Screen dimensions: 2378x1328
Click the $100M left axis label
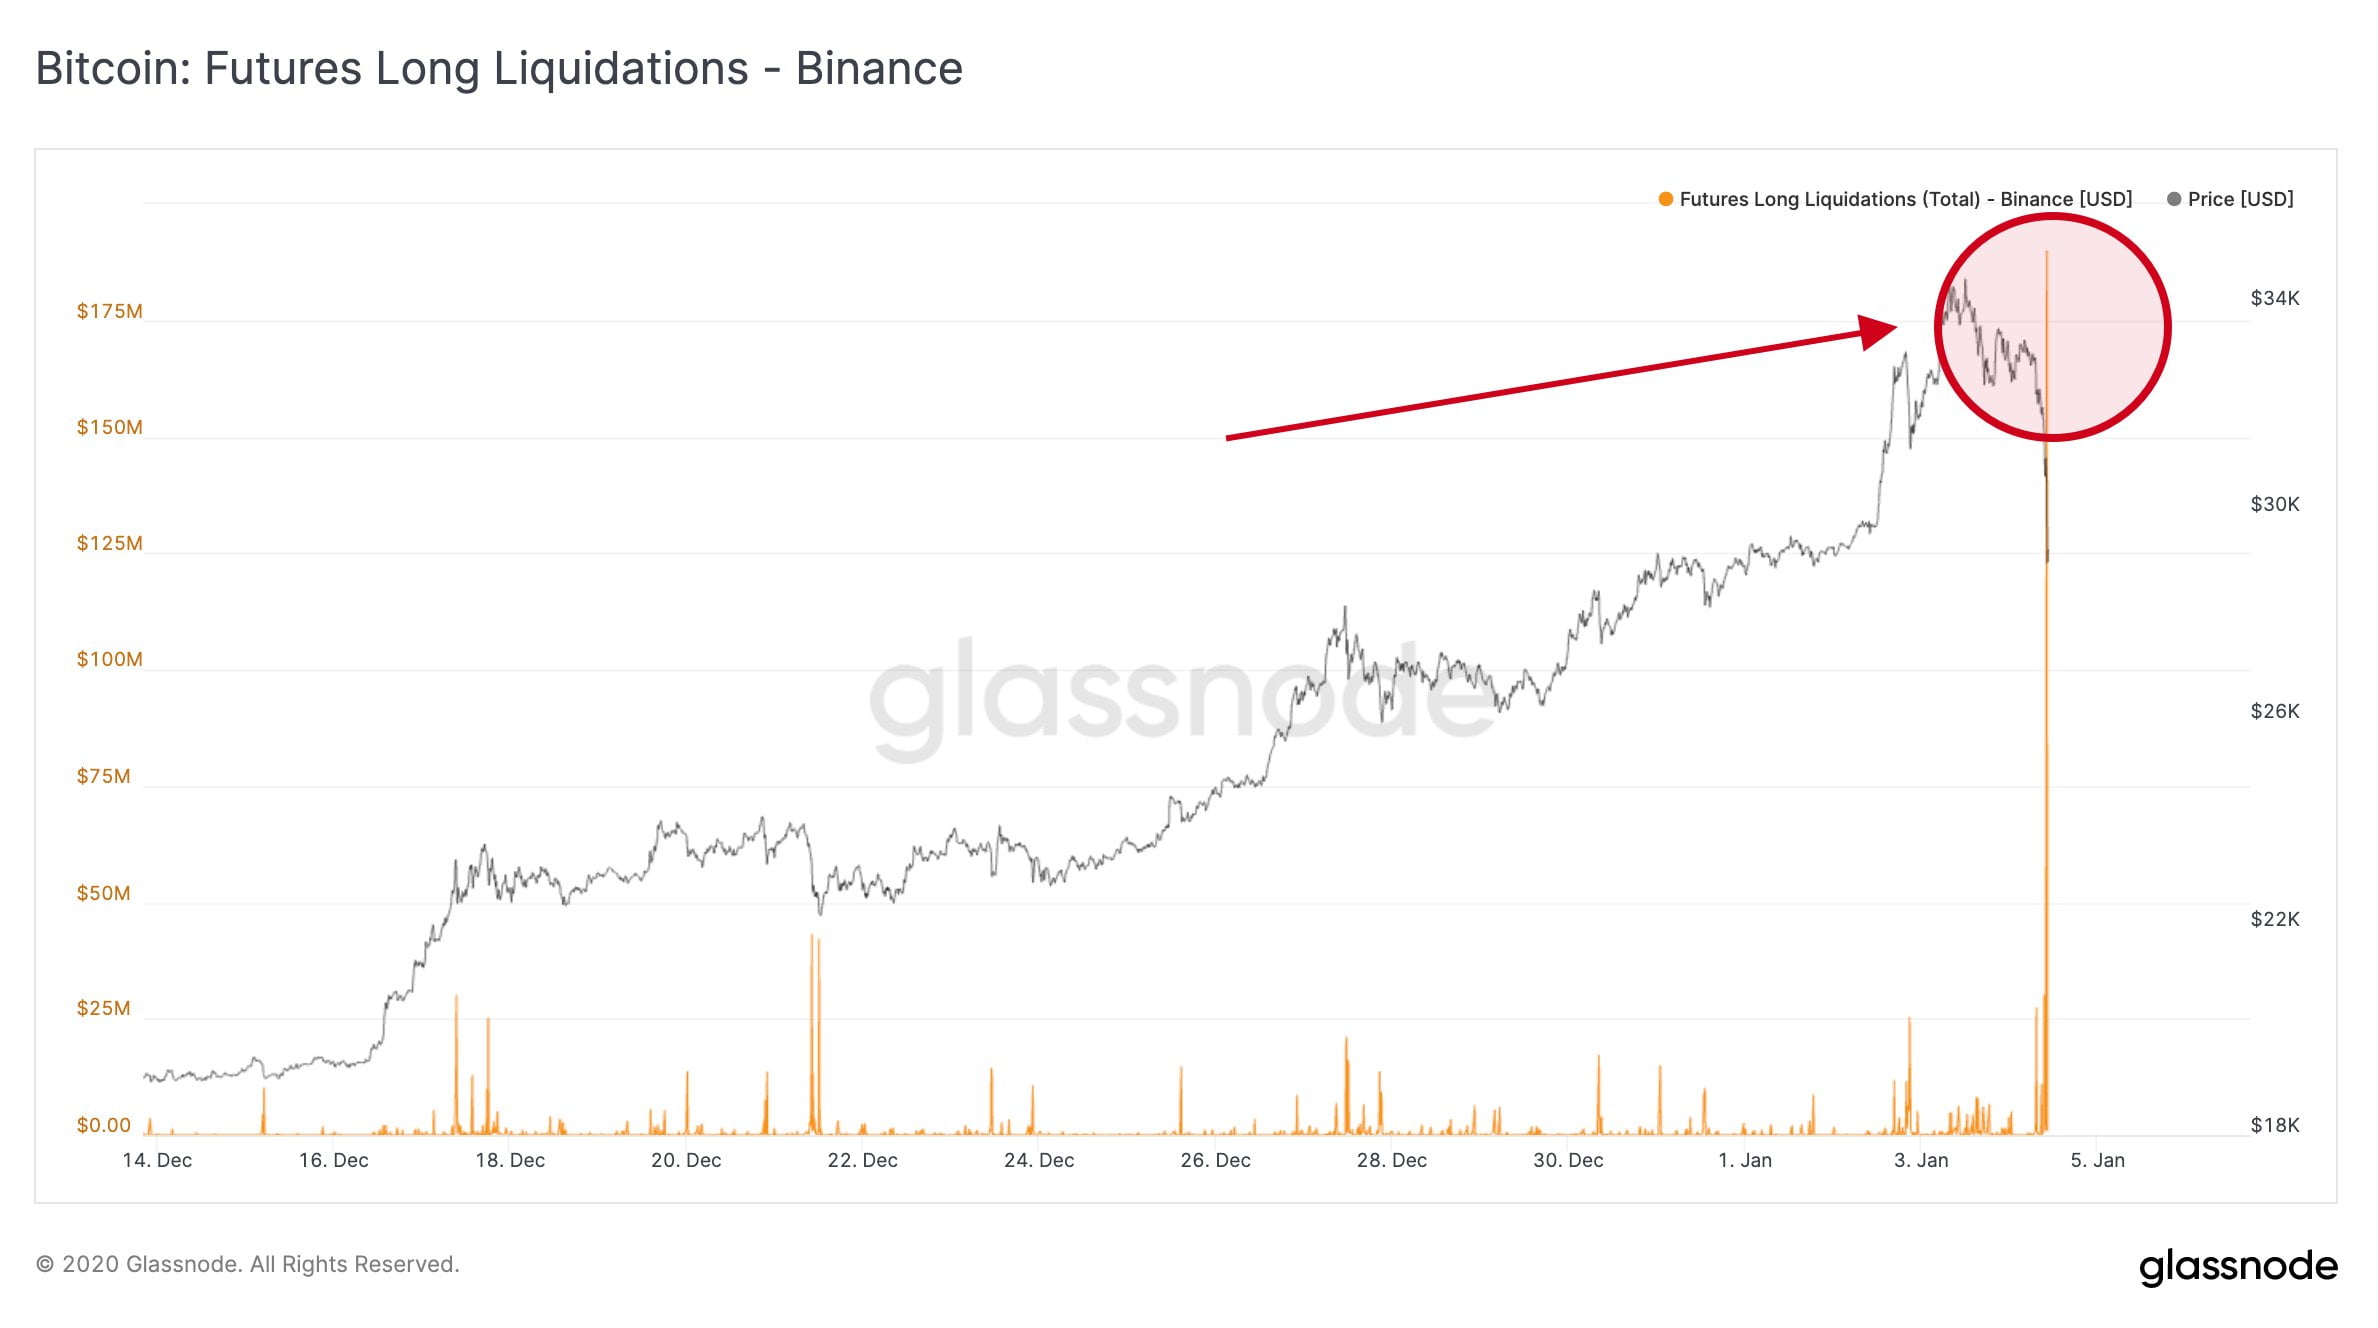[109, 659]
